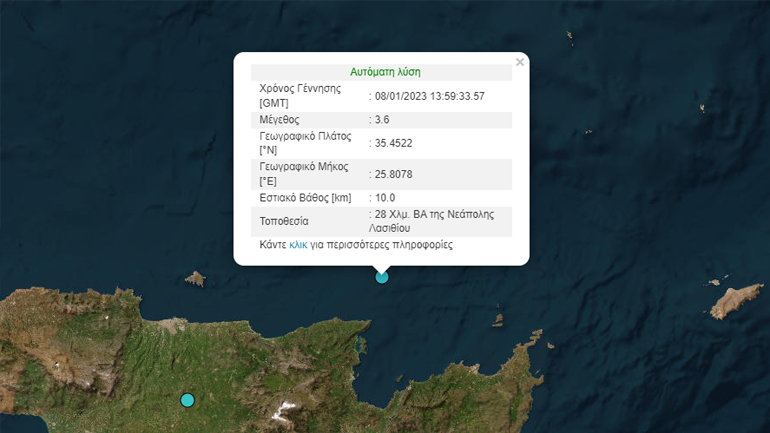Select the earthquake marker below the popup
This screenshot has height=433, width=770.
(381, 277)
